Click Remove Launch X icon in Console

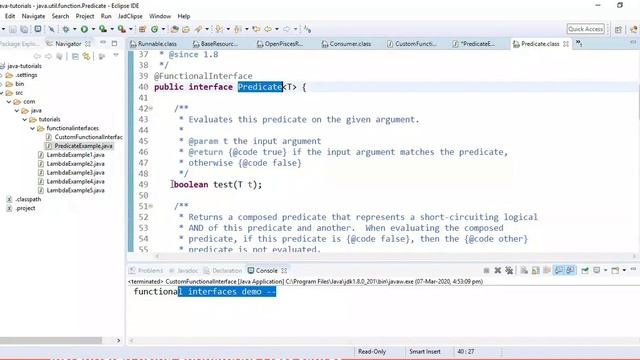498,271
